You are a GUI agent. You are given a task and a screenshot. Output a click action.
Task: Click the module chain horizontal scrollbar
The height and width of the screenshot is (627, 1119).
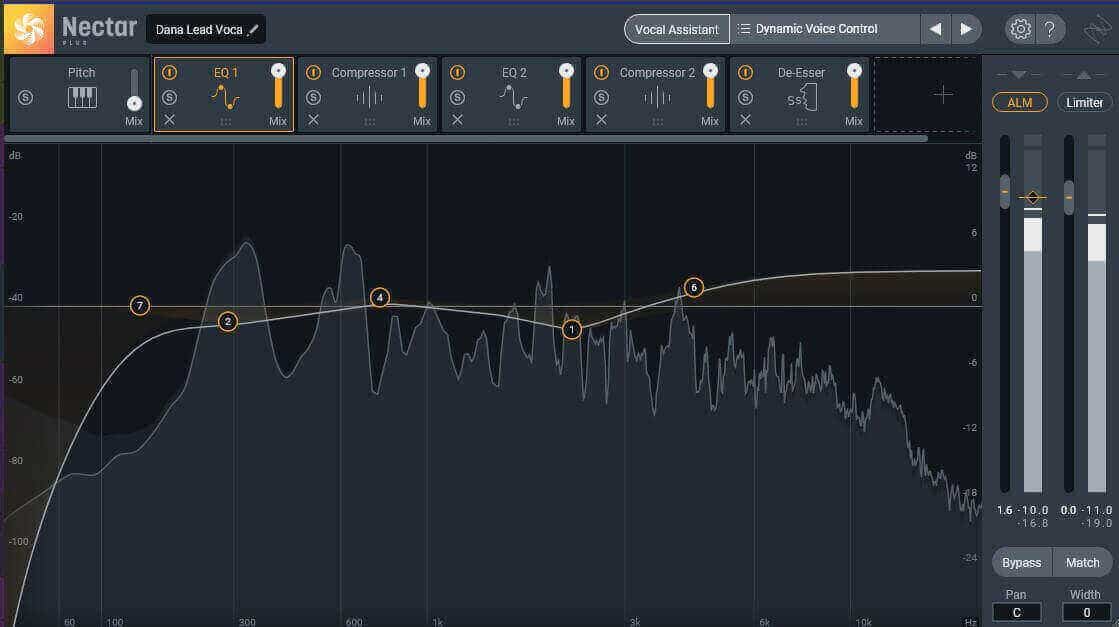coord(466,138)
